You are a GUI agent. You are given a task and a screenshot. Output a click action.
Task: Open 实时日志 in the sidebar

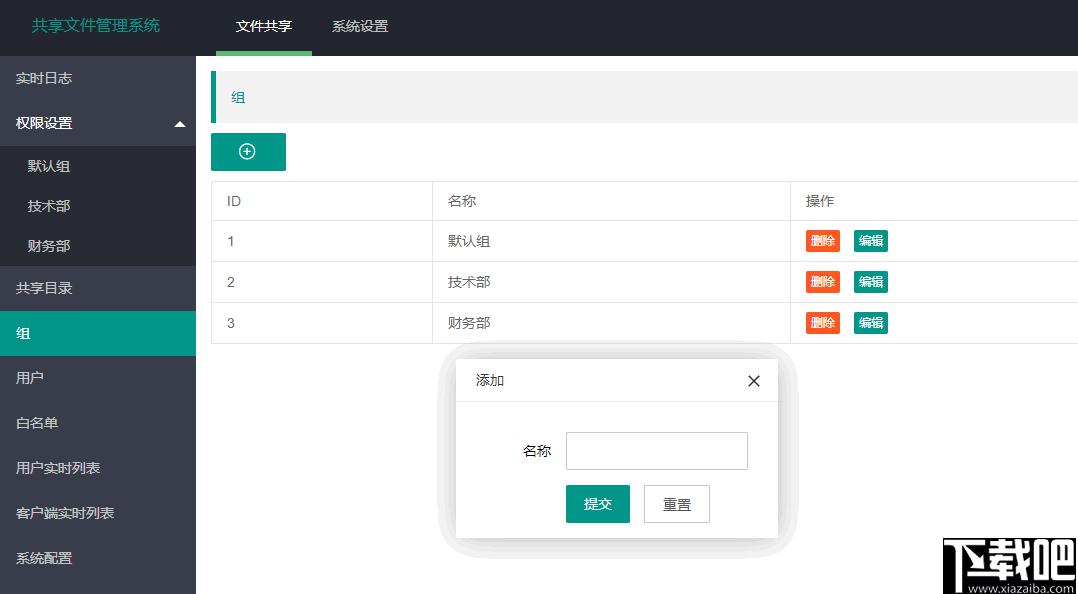coord(98,78)
